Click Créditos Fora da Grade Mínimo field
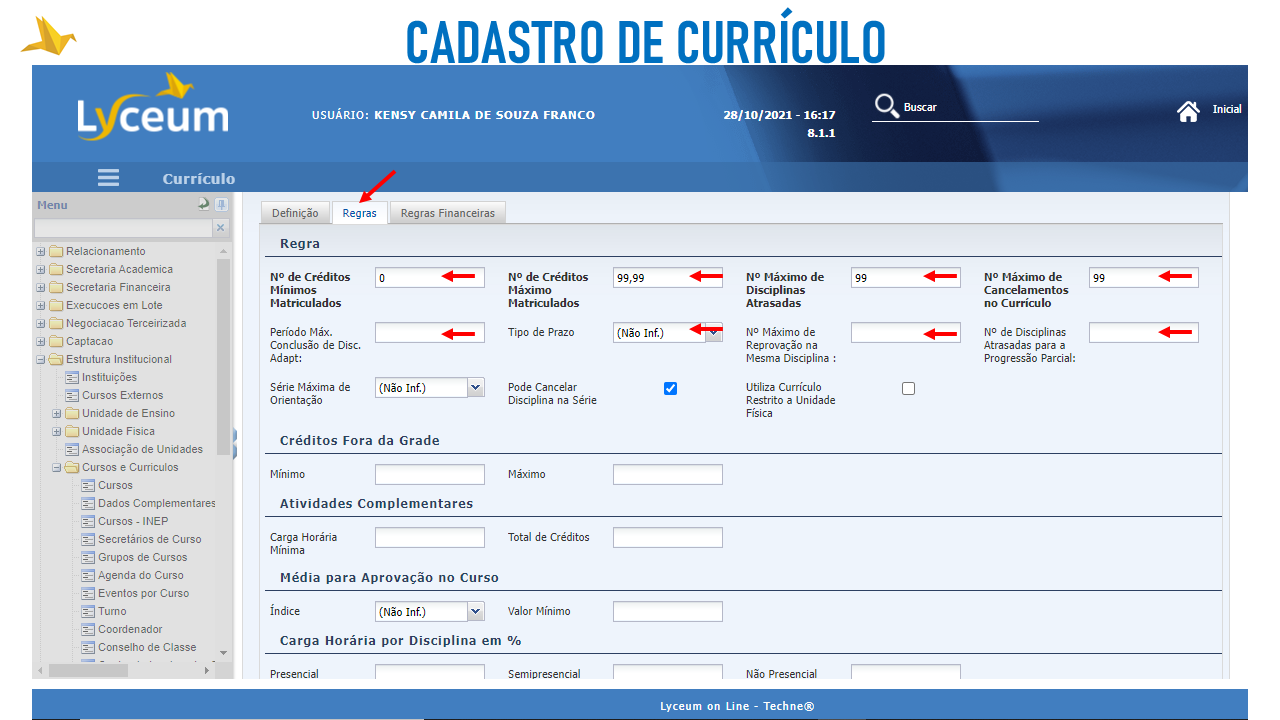Screen dimensions: 1280x720 tap(430, 474)
